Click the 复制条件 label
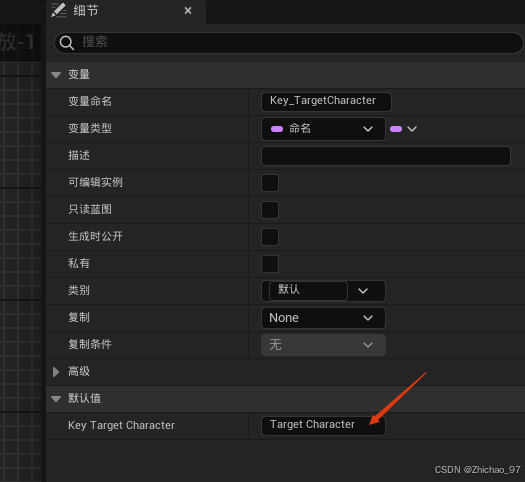 [x=90, y=344]
